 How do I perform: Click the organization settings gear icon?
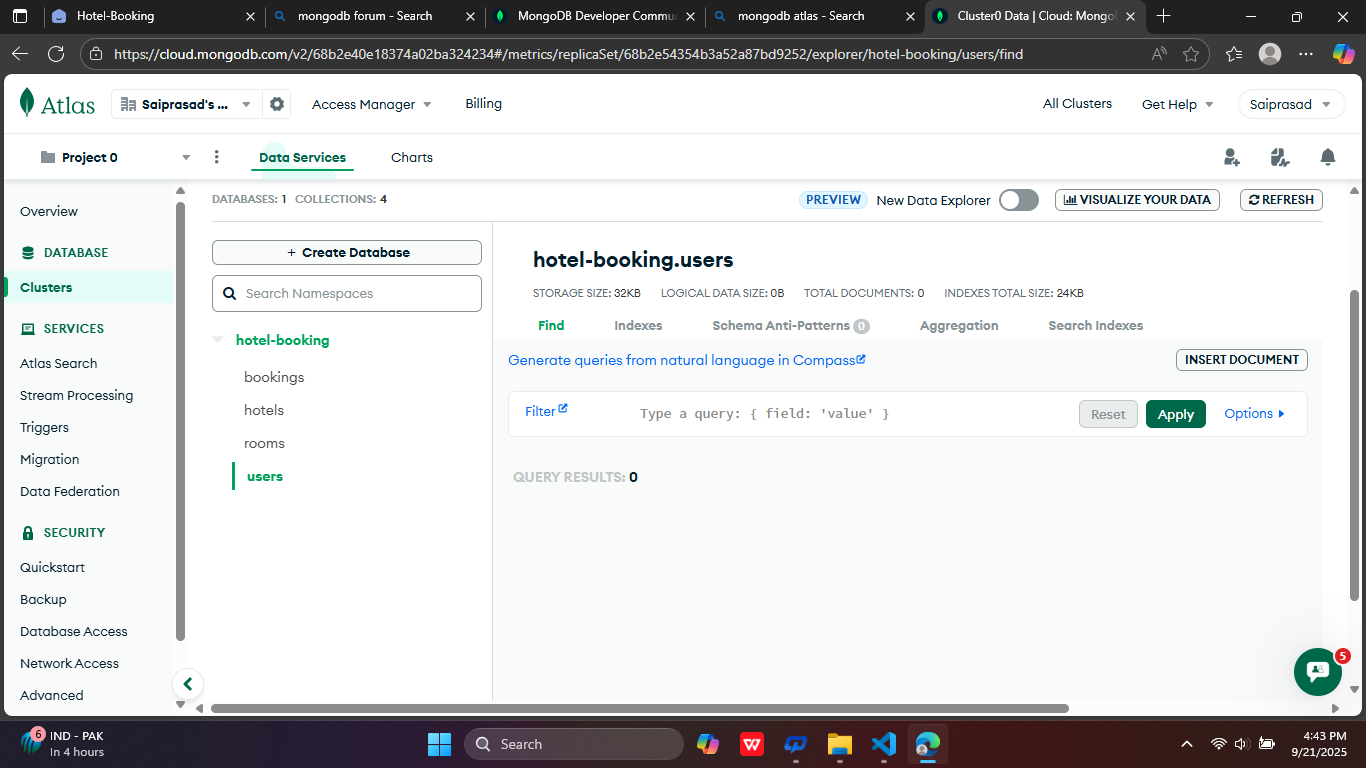[x=277, y=104]
